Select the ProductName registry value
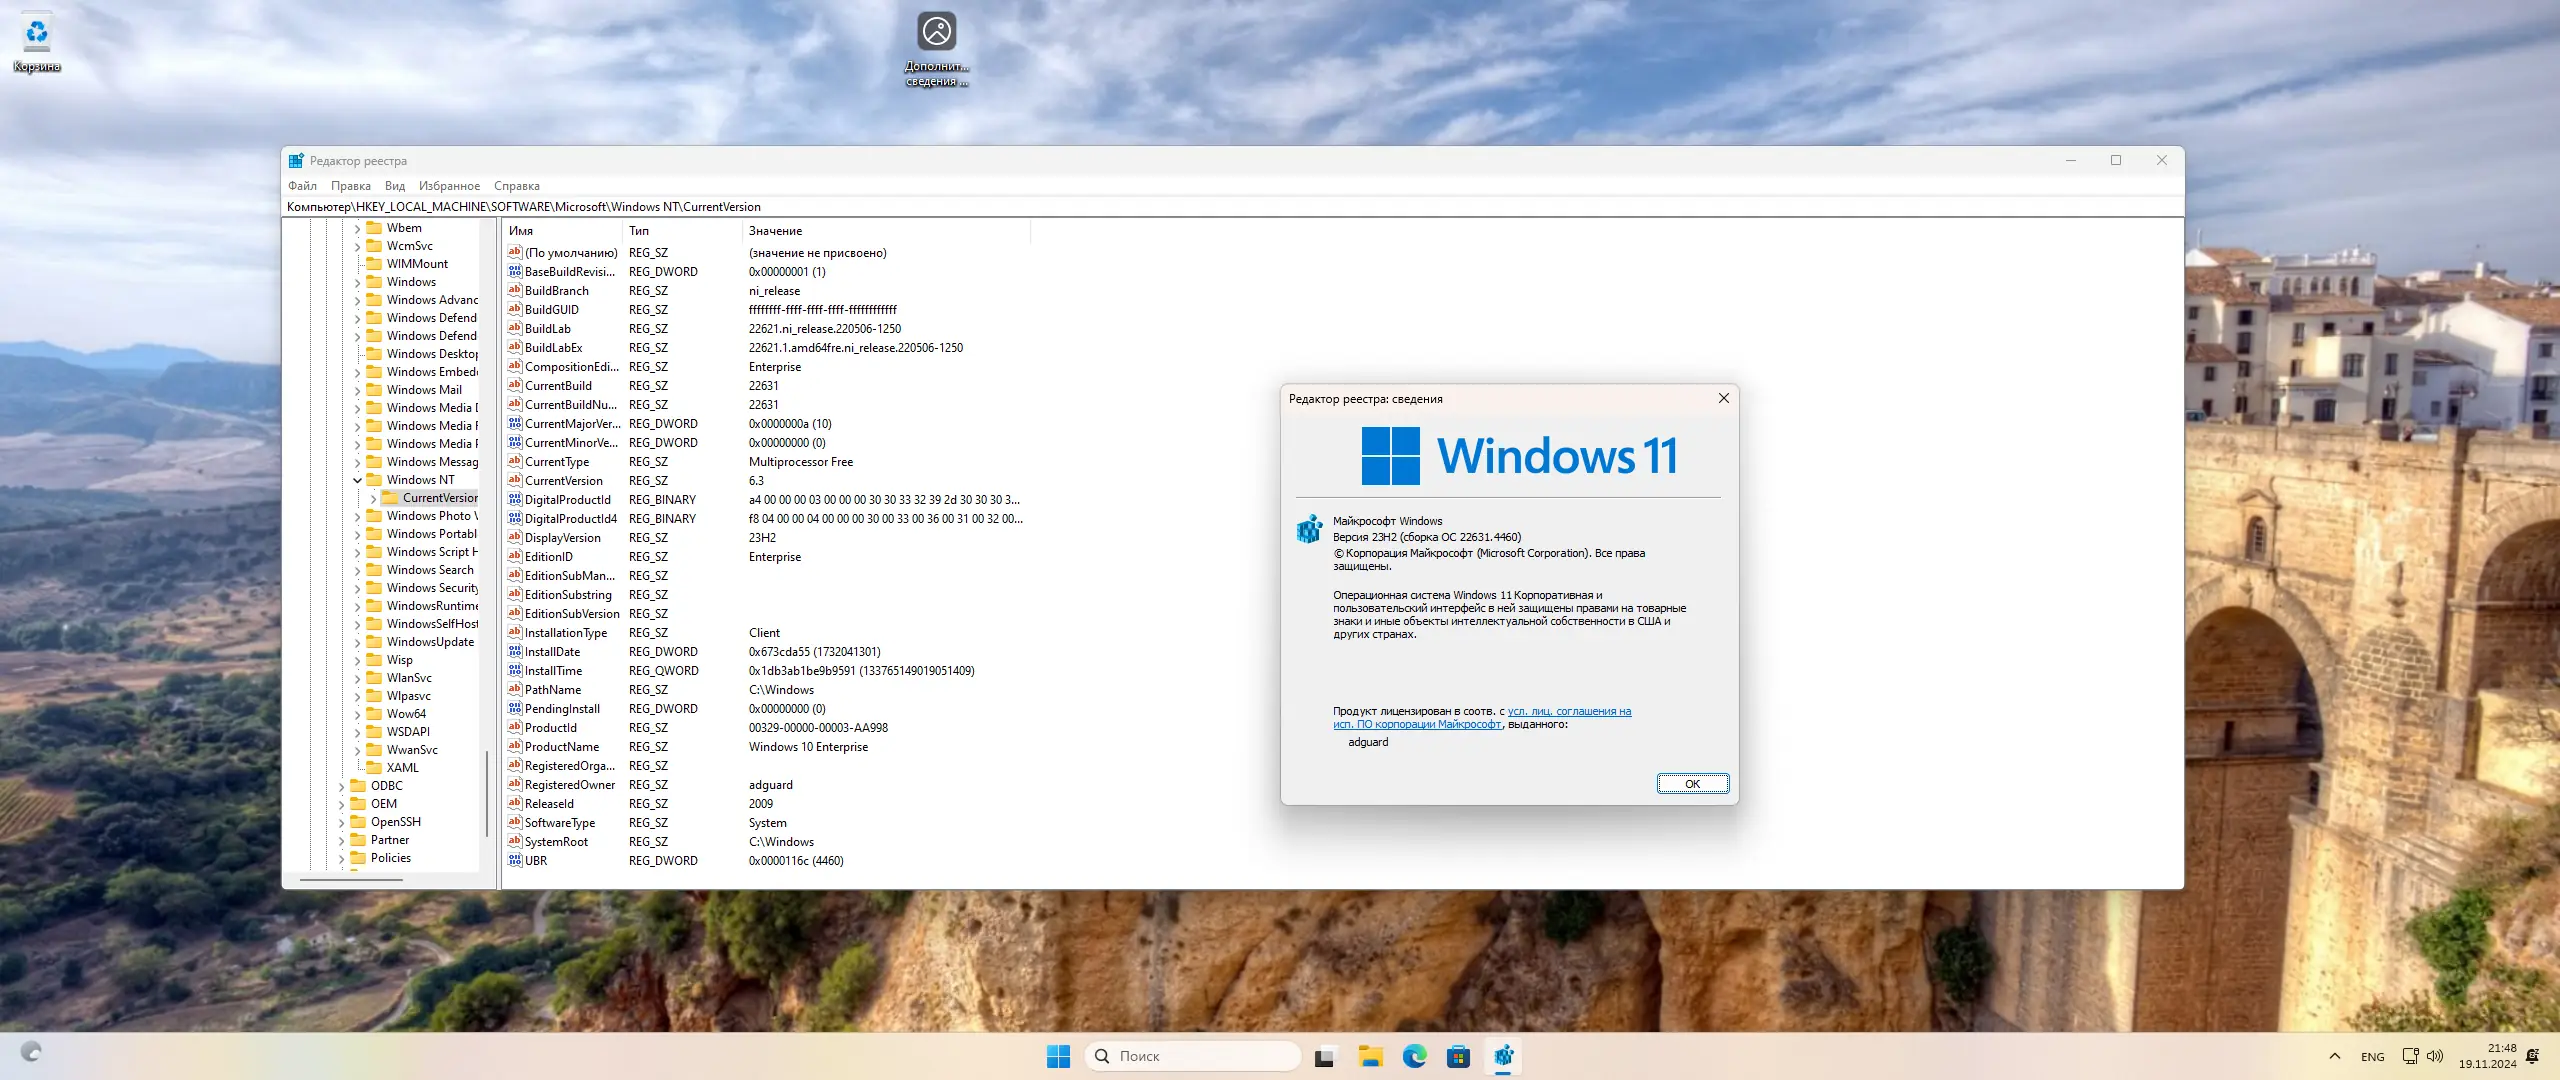The image size is (2560, 1080). (x=562, y=747)
